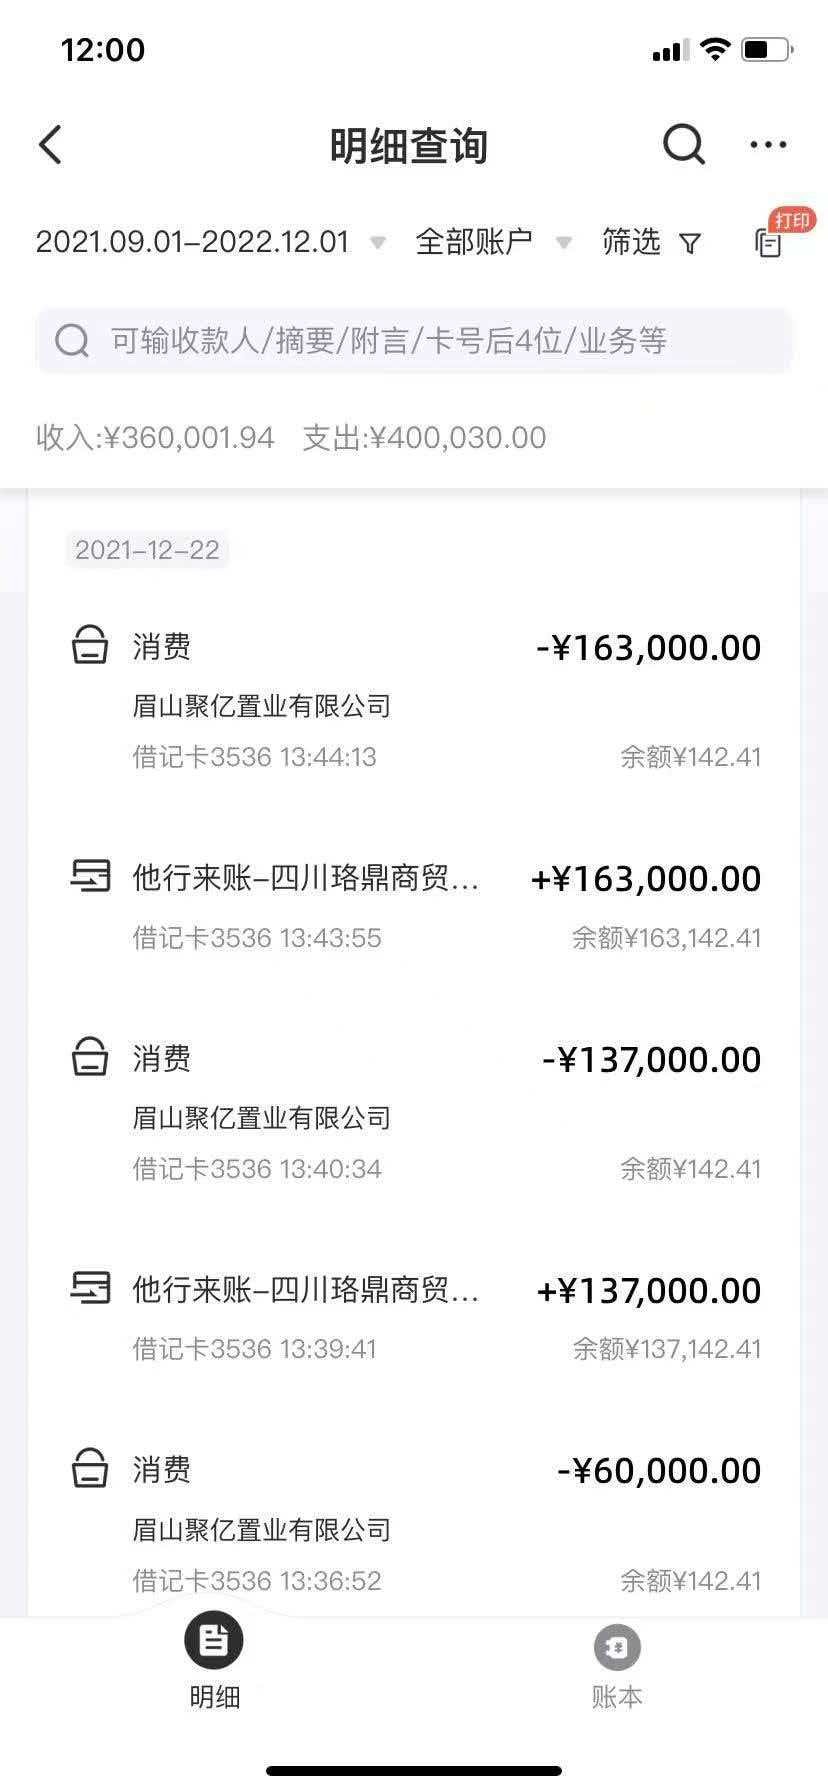Image resolution: width=828 pixels, height=1792 pixels.
Task: Open search using the magnifier icon
Action: [684, 145]
